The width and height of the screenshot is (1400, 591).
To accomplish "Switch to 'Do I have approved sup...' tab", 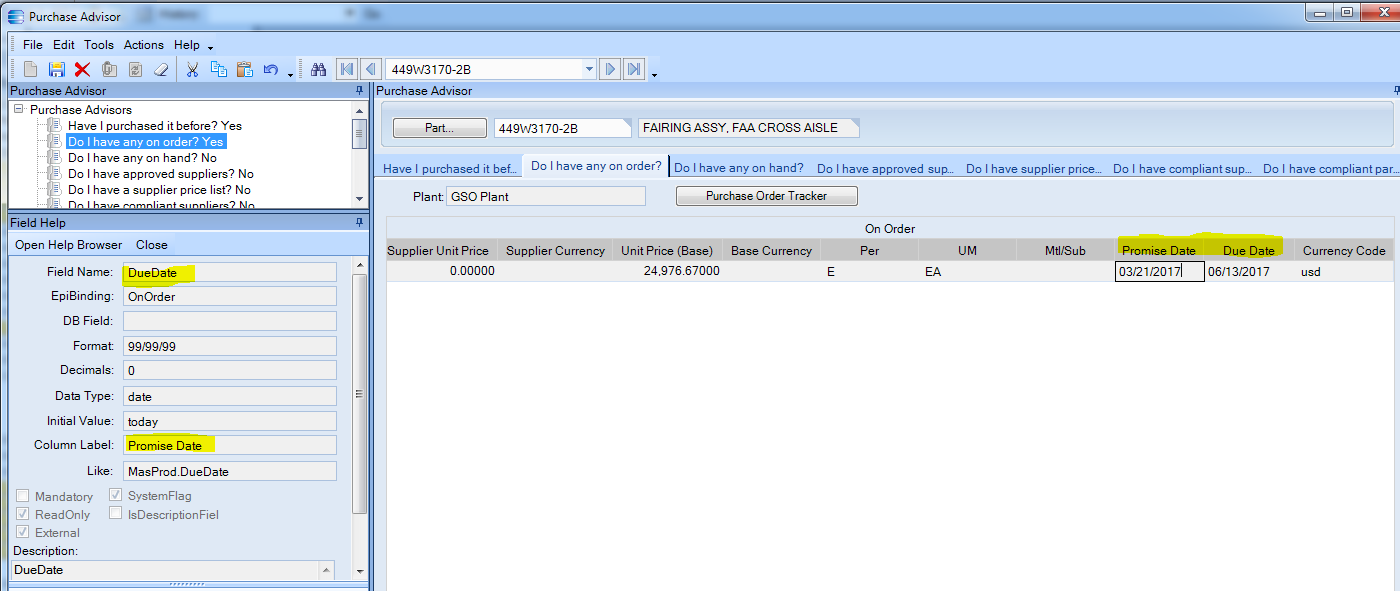I will pyautogui.click(x=884, y=169).
